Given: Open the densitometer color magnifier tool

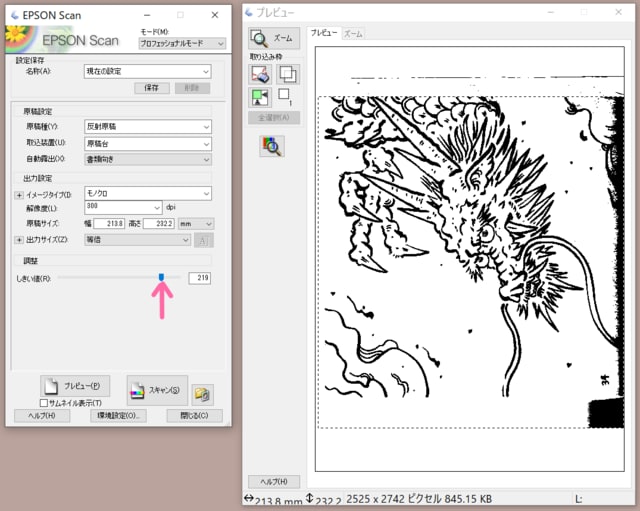Looking at the screenshot, I should click(x=271, y=146).
